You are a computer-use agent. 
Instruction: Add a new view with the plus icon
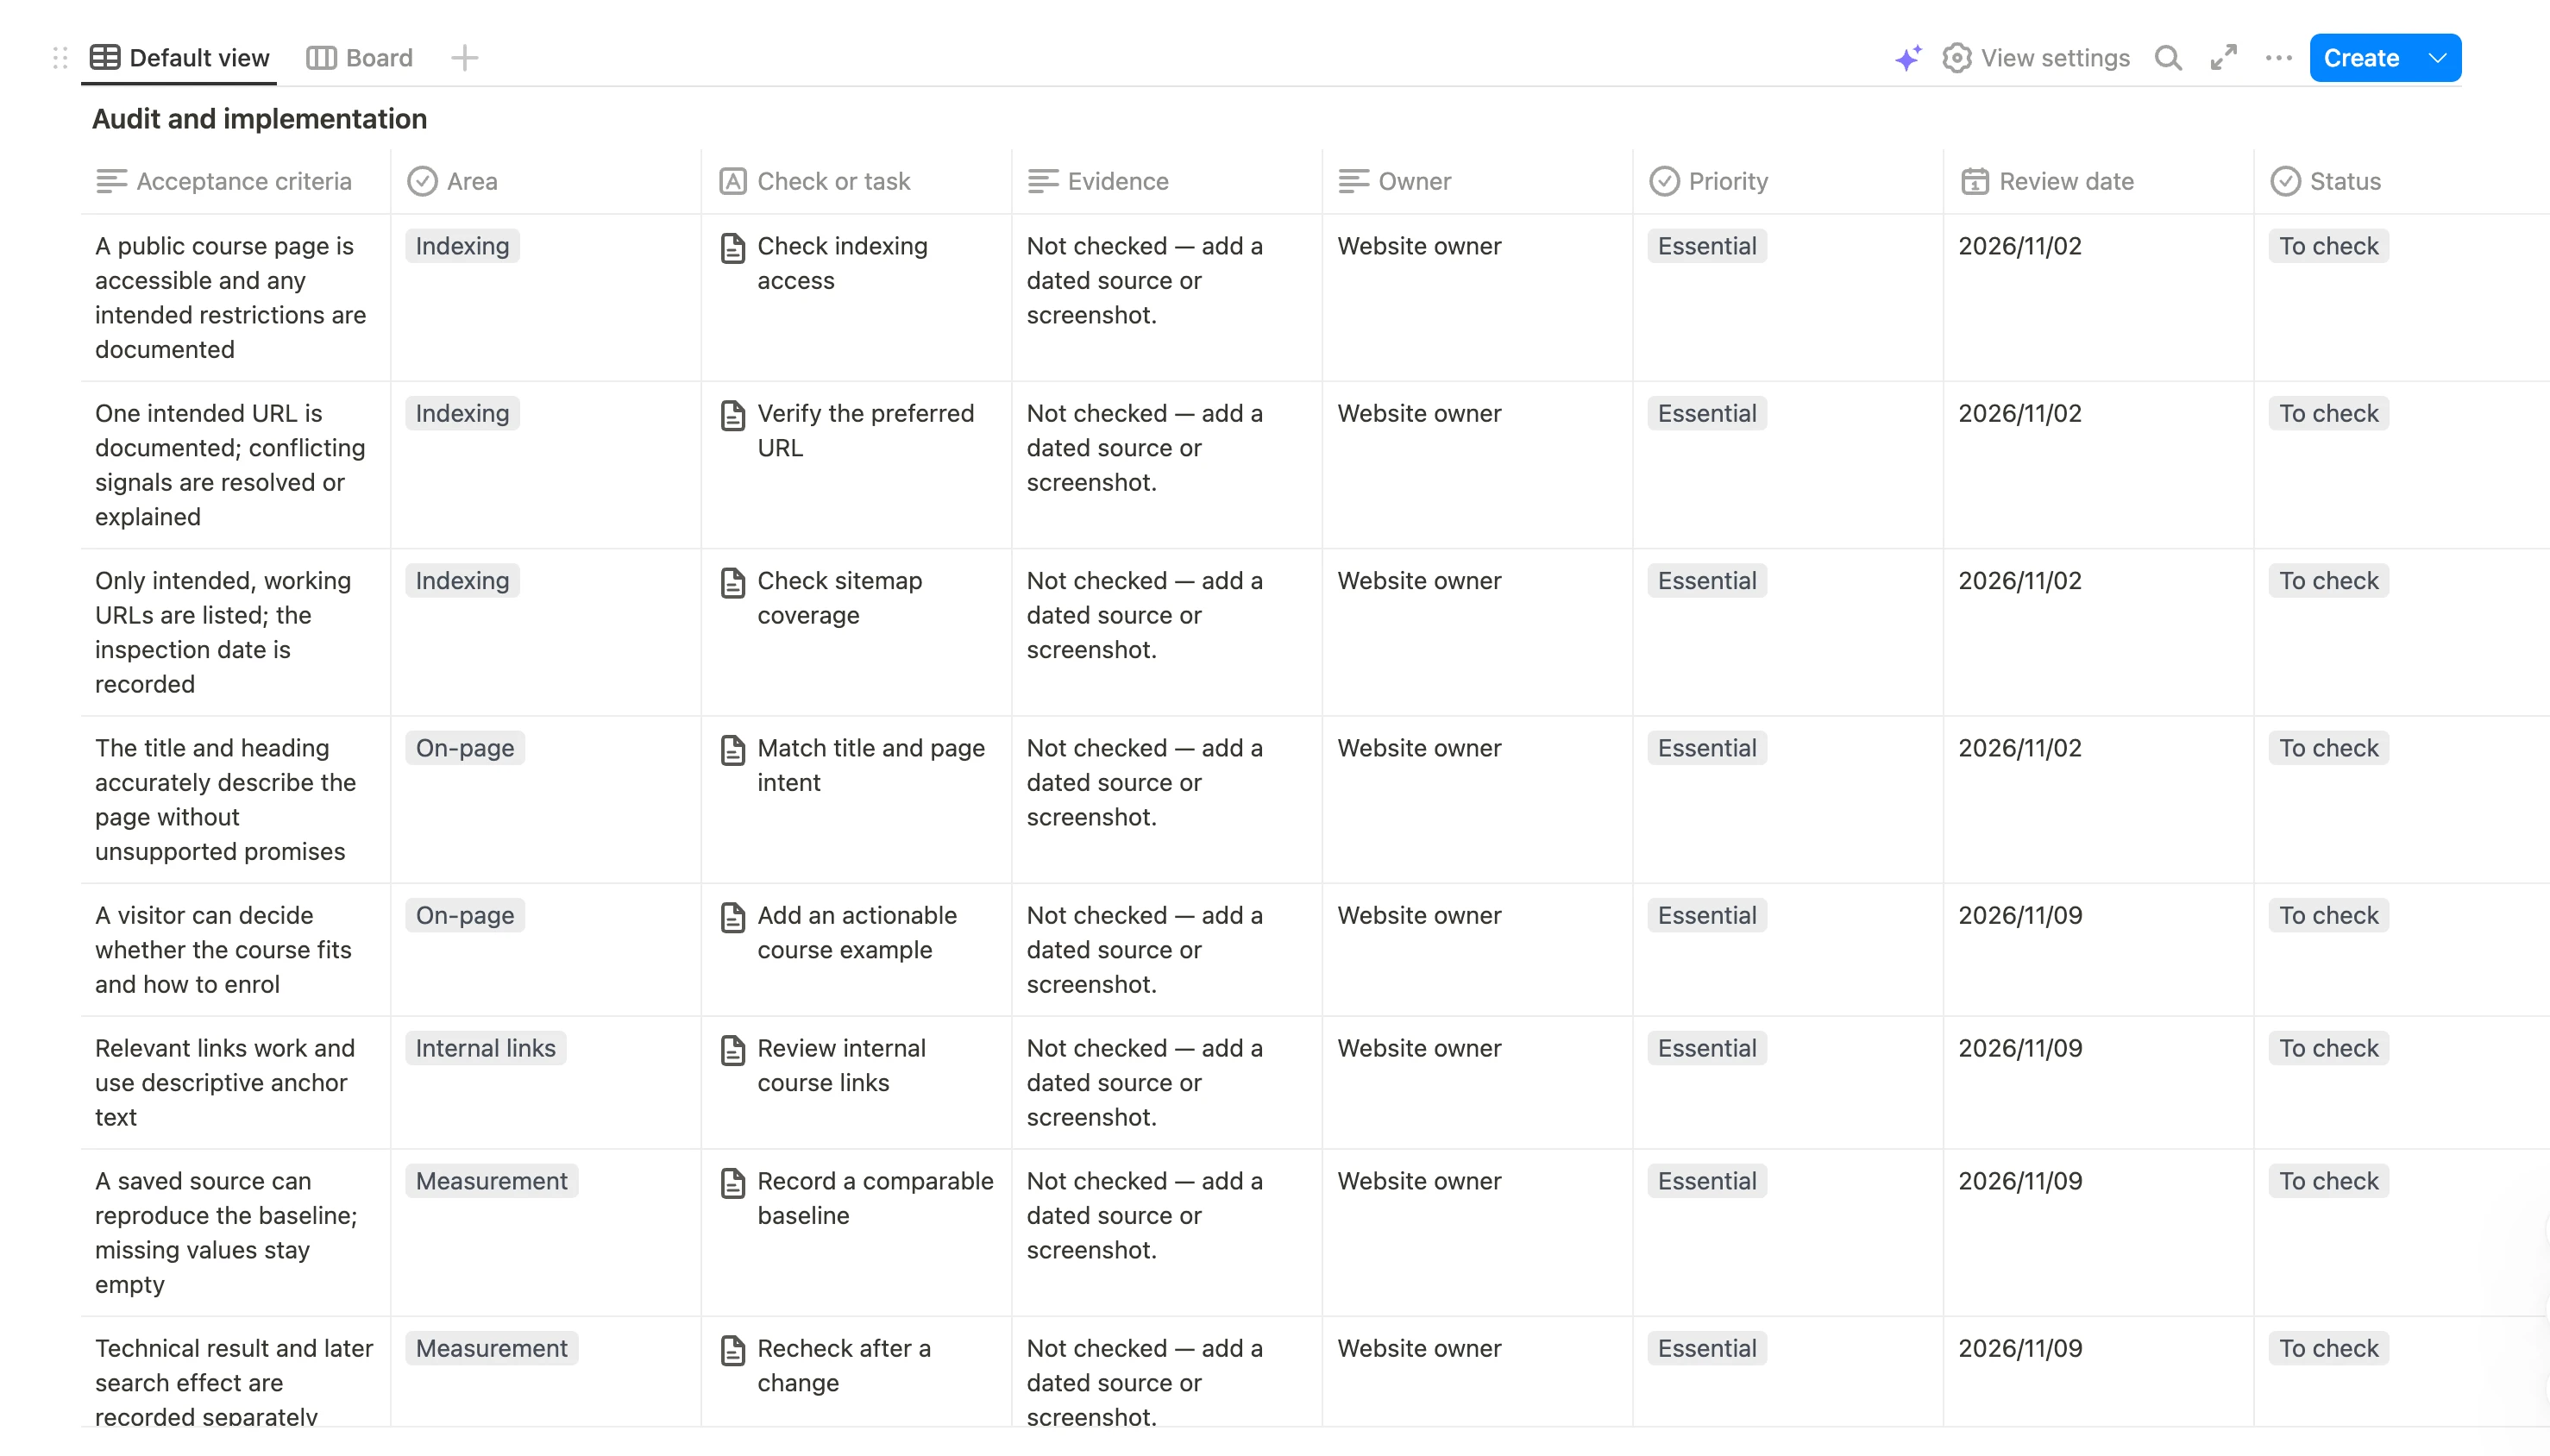[464, 58]
